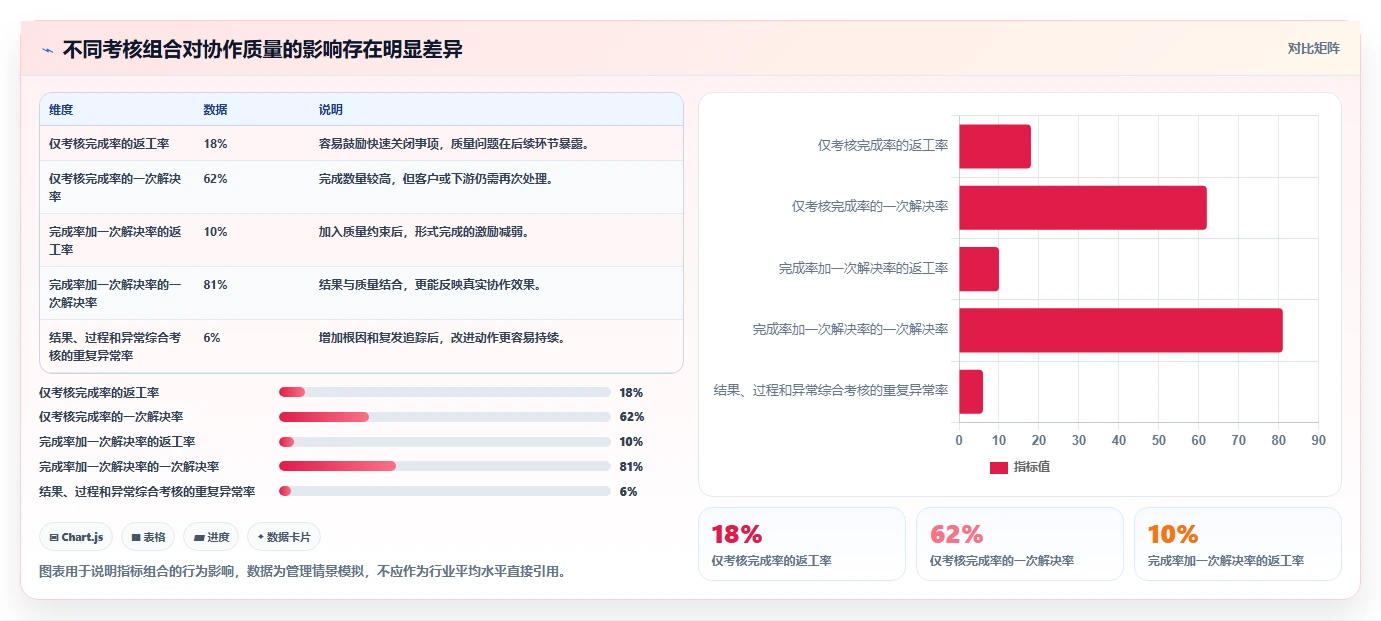Click the 62% cell in the table
Viewport: 1381px width, 621px height.
coord(215,179)
